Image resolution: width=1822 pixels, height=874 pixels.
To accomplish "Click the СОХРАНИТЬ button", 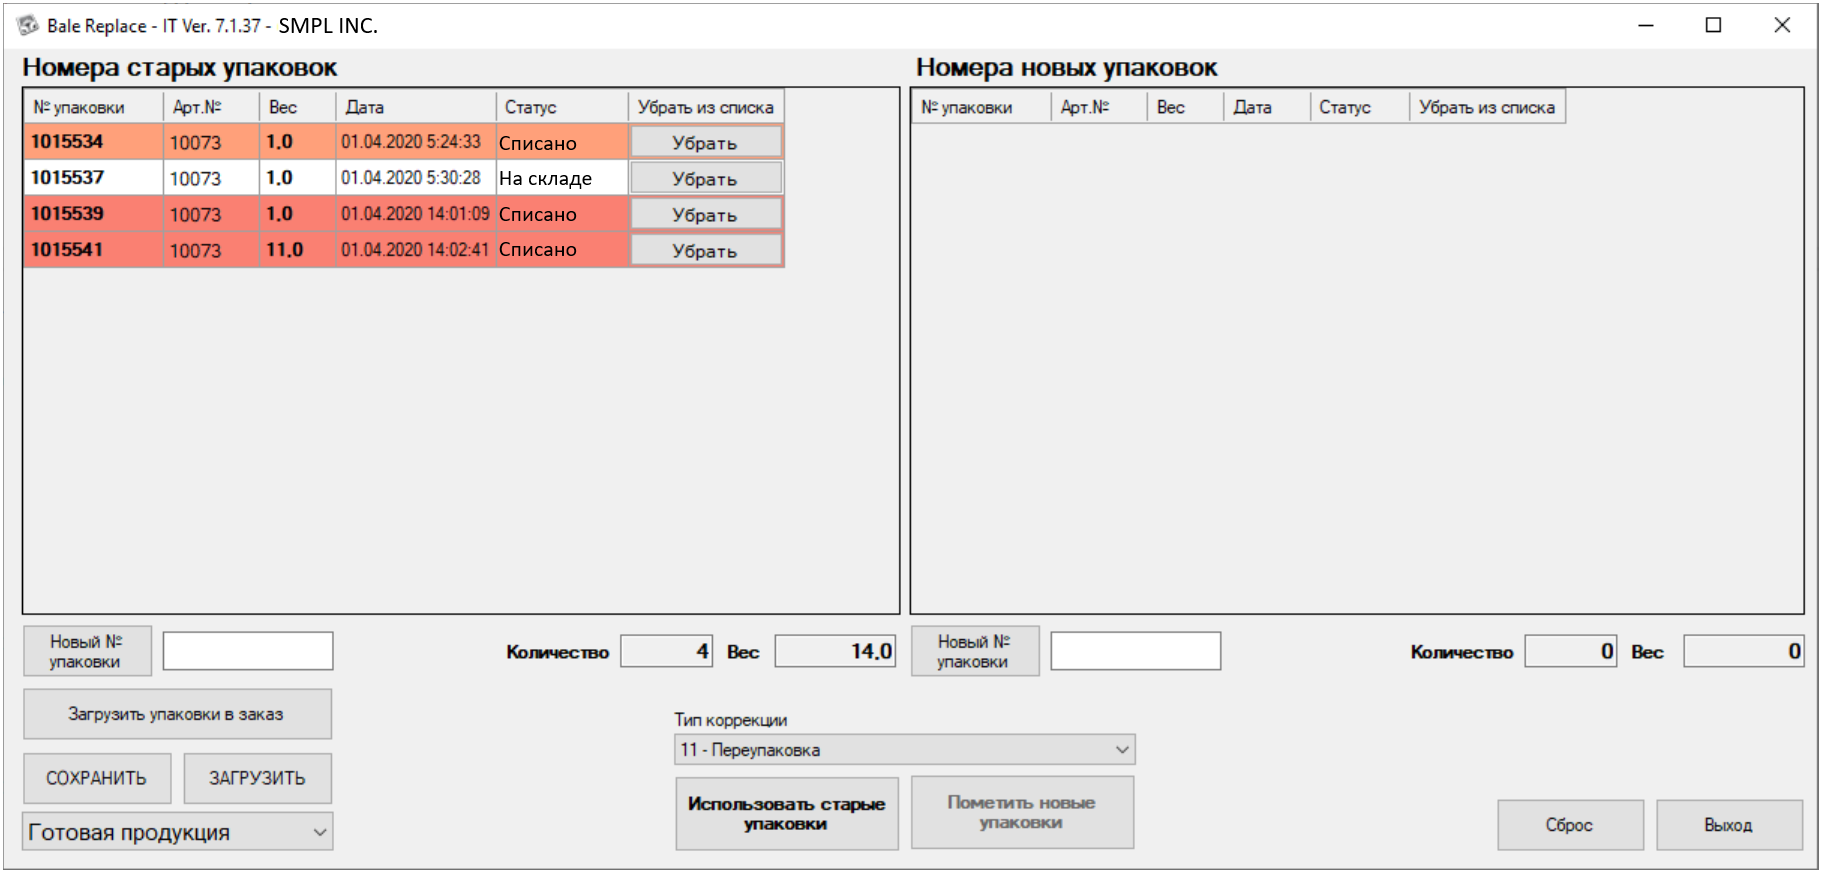I will click(97, 778).
